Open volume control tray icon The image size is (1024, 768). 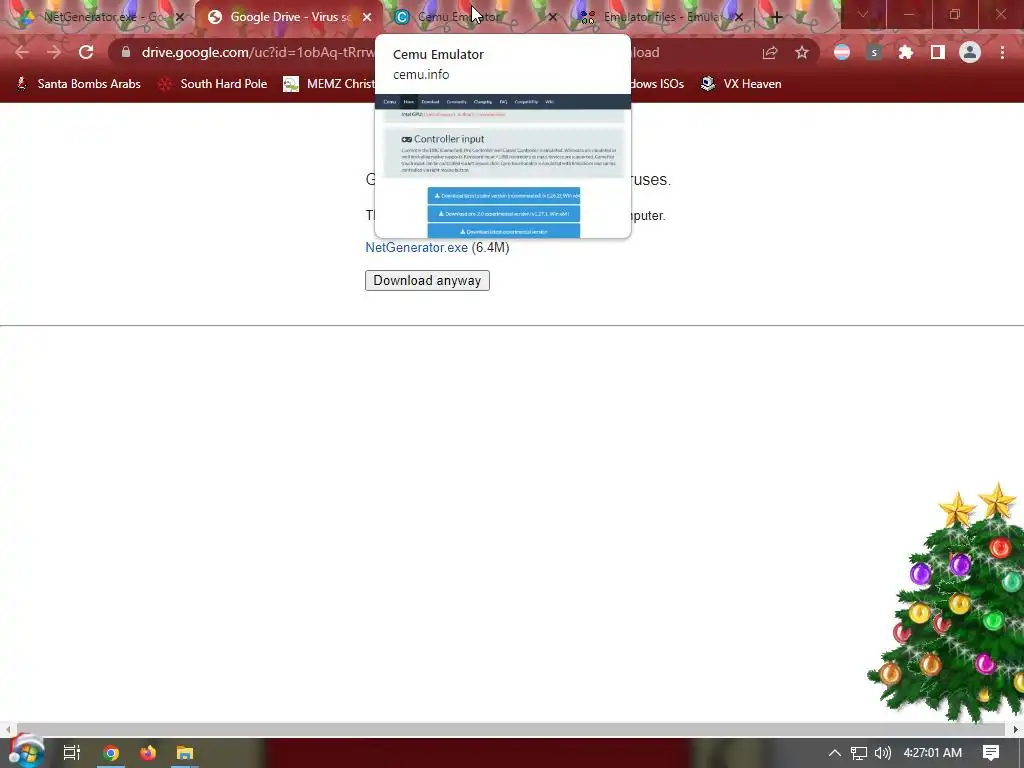[x=882, y=753]
